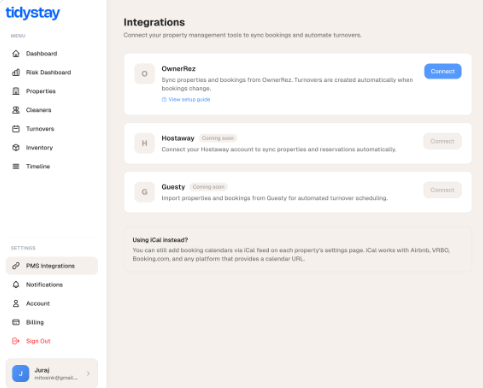
Task: Open Notifications settings
Action: tap(52, 285)
